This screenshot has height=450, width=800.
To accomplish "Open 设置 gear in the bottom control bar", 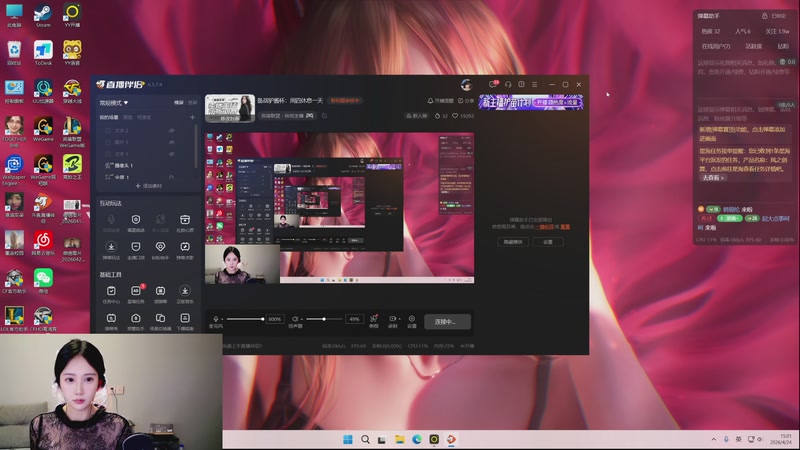I will 412,319.
